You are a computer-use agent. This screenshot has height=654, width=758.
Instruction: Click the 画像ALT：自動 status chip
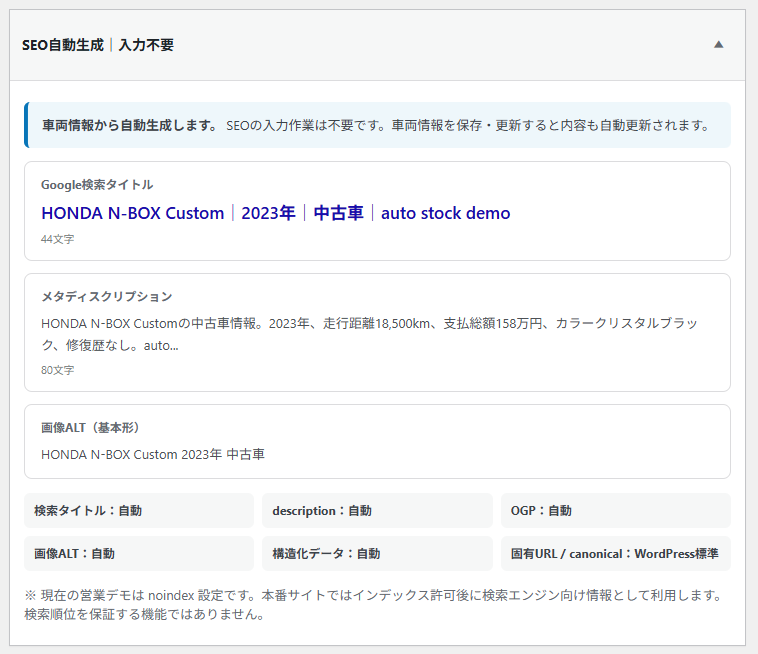[139, 553]
